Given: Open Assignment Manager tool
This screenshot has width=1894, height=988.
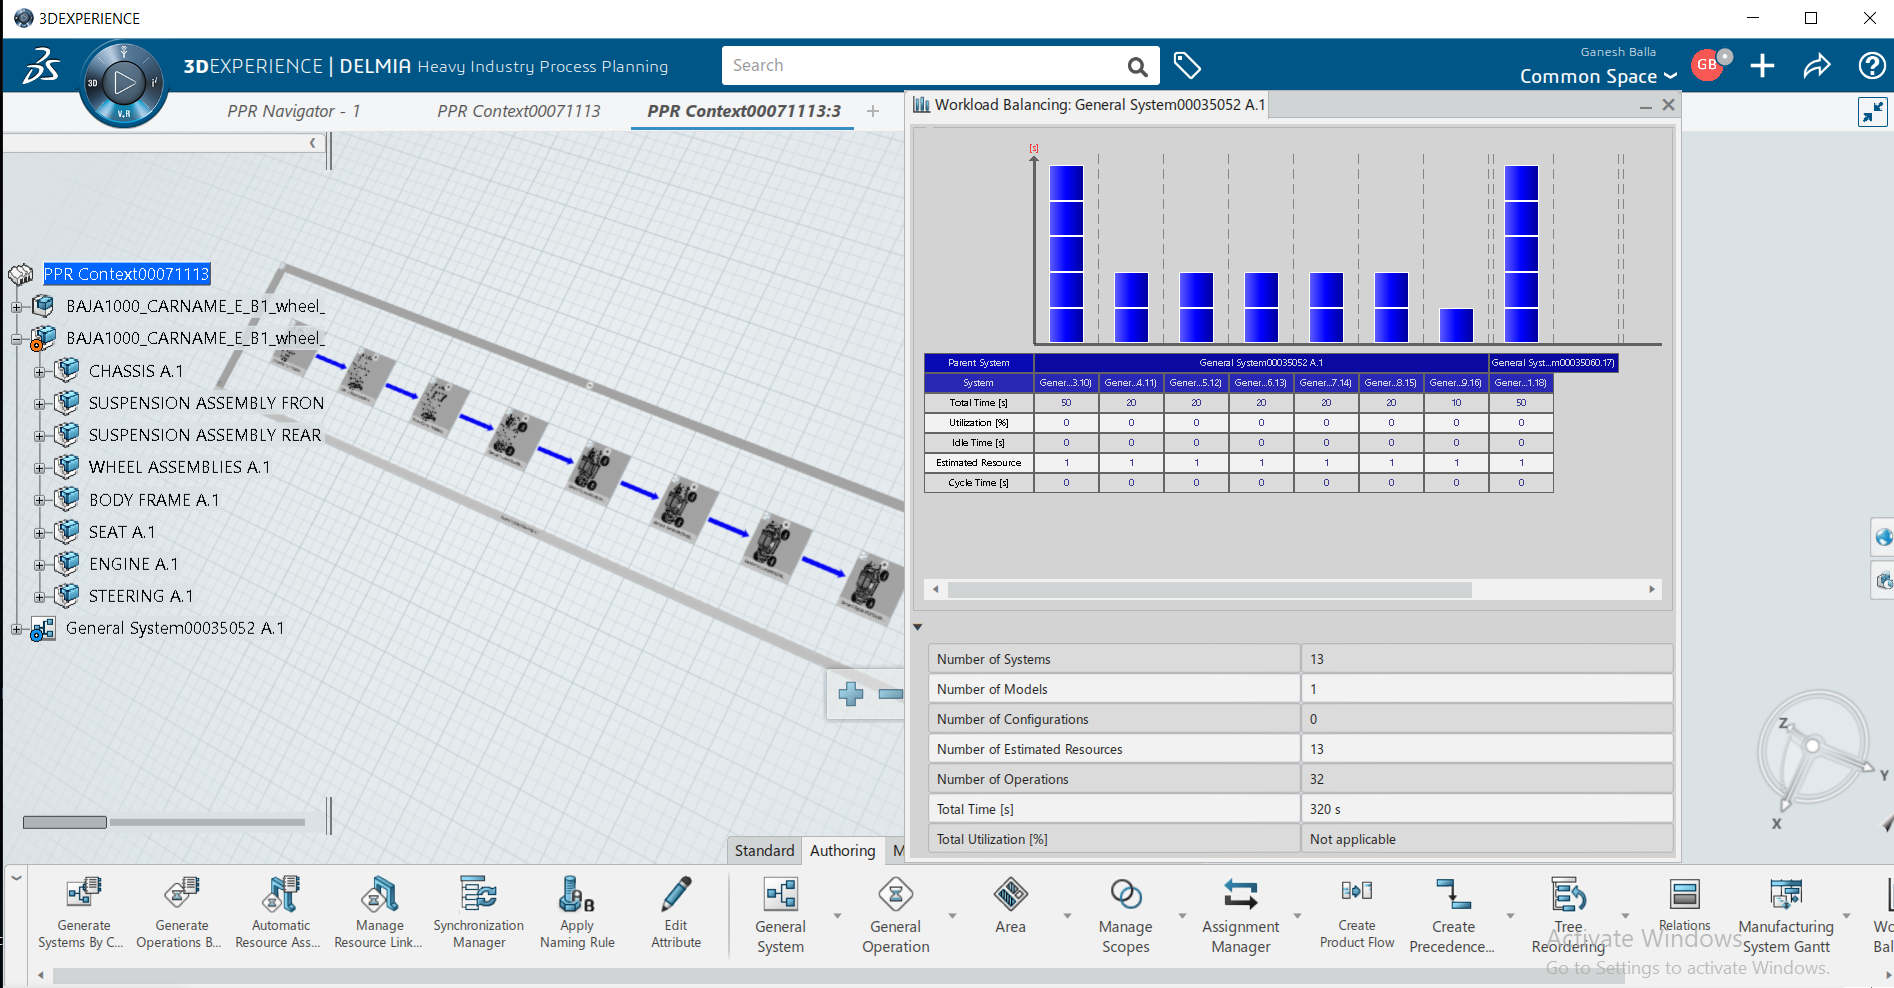Looking at the screenshot, I should click(1240, 915).
